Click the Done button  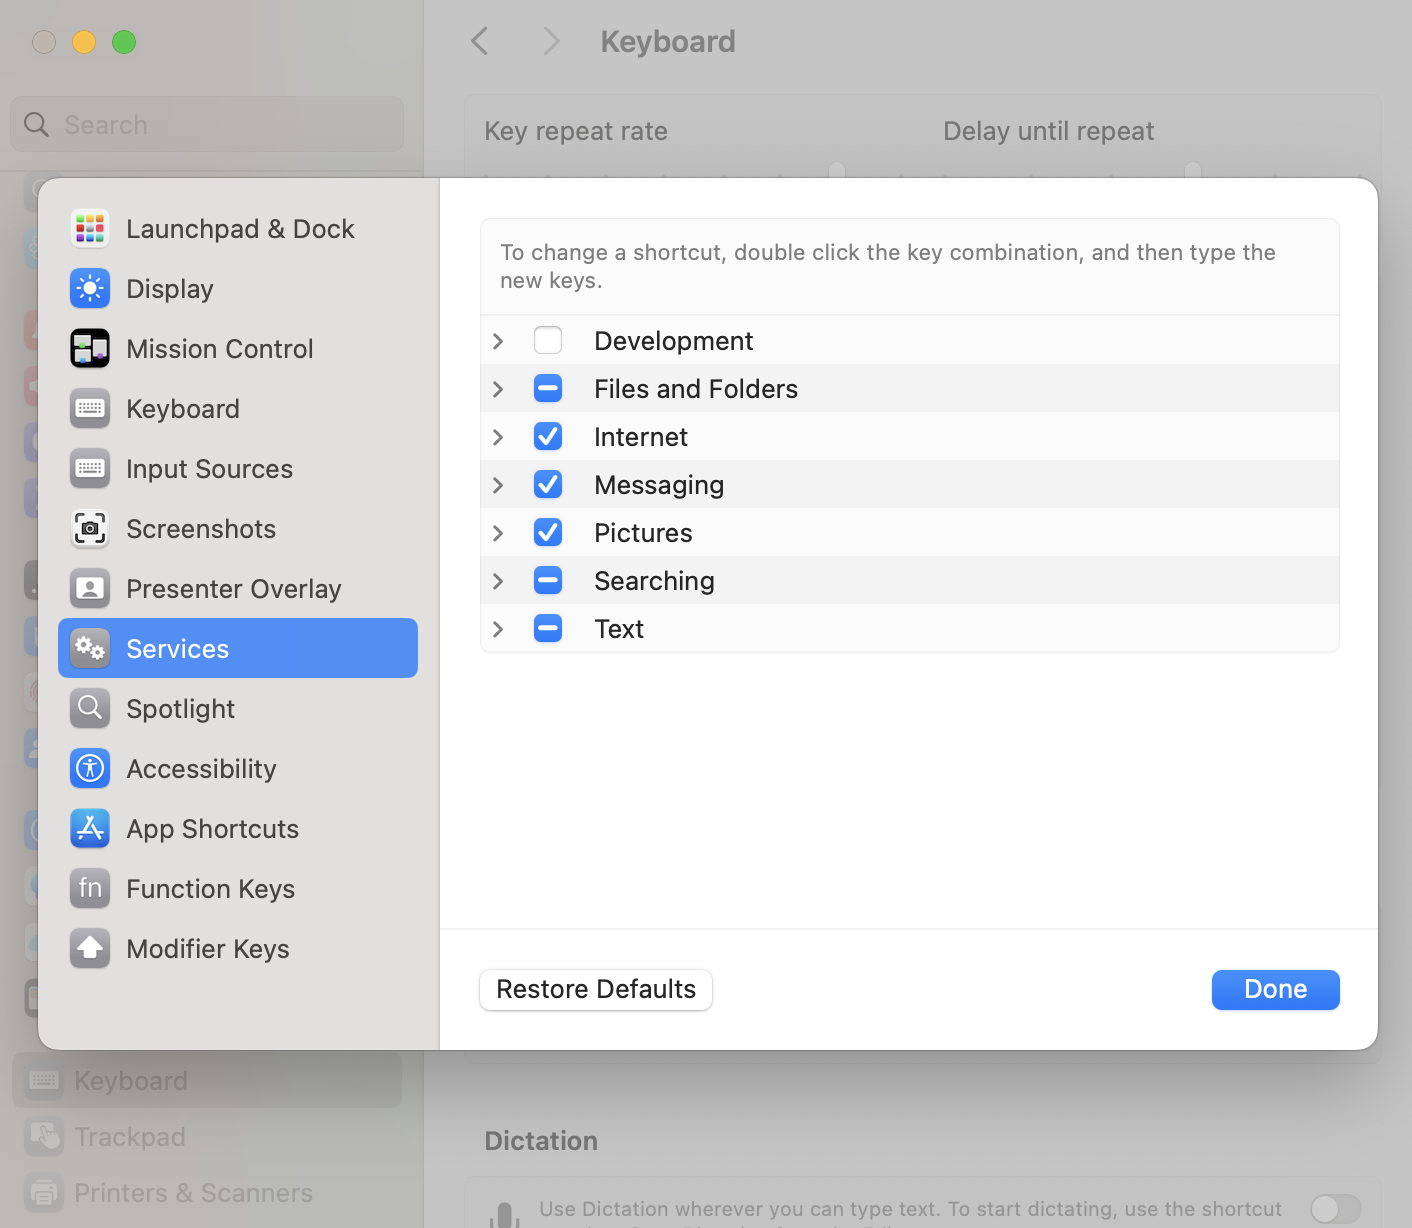point(1275,989)
